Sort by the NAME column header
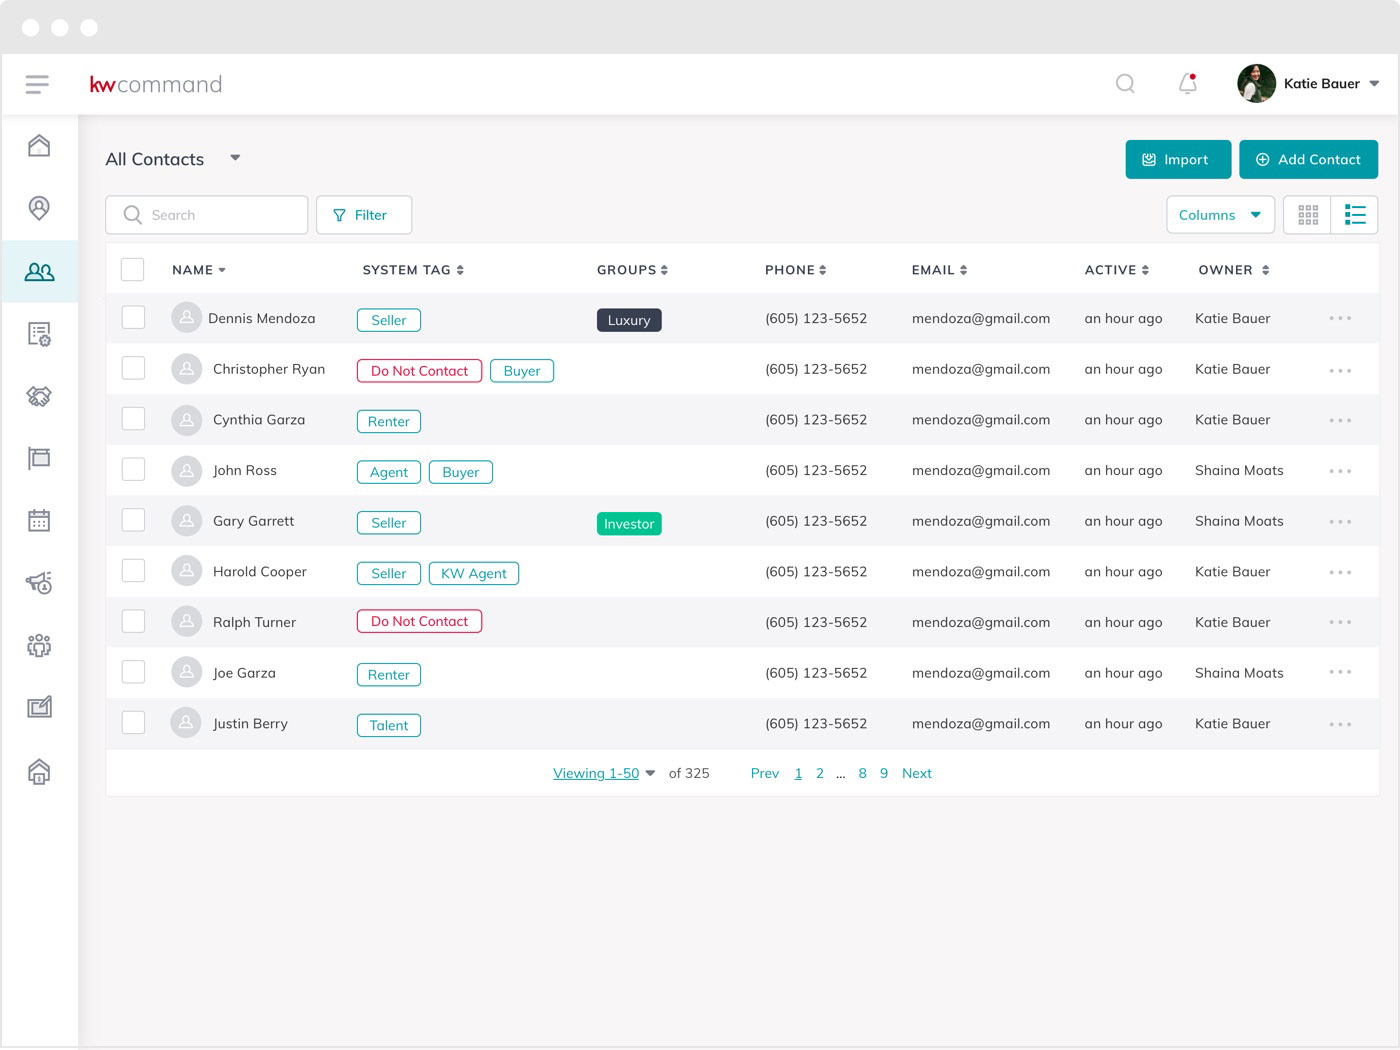1400x1050 pixels. click(198, 270)
